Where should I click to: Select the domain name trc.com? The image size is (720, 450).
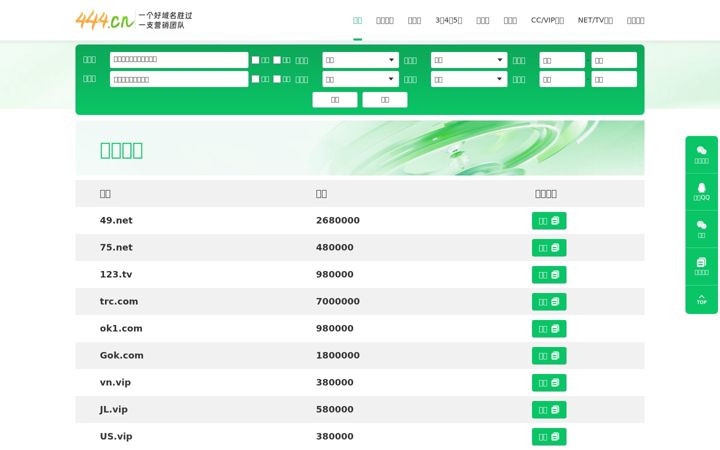click(x=119, y=302)
